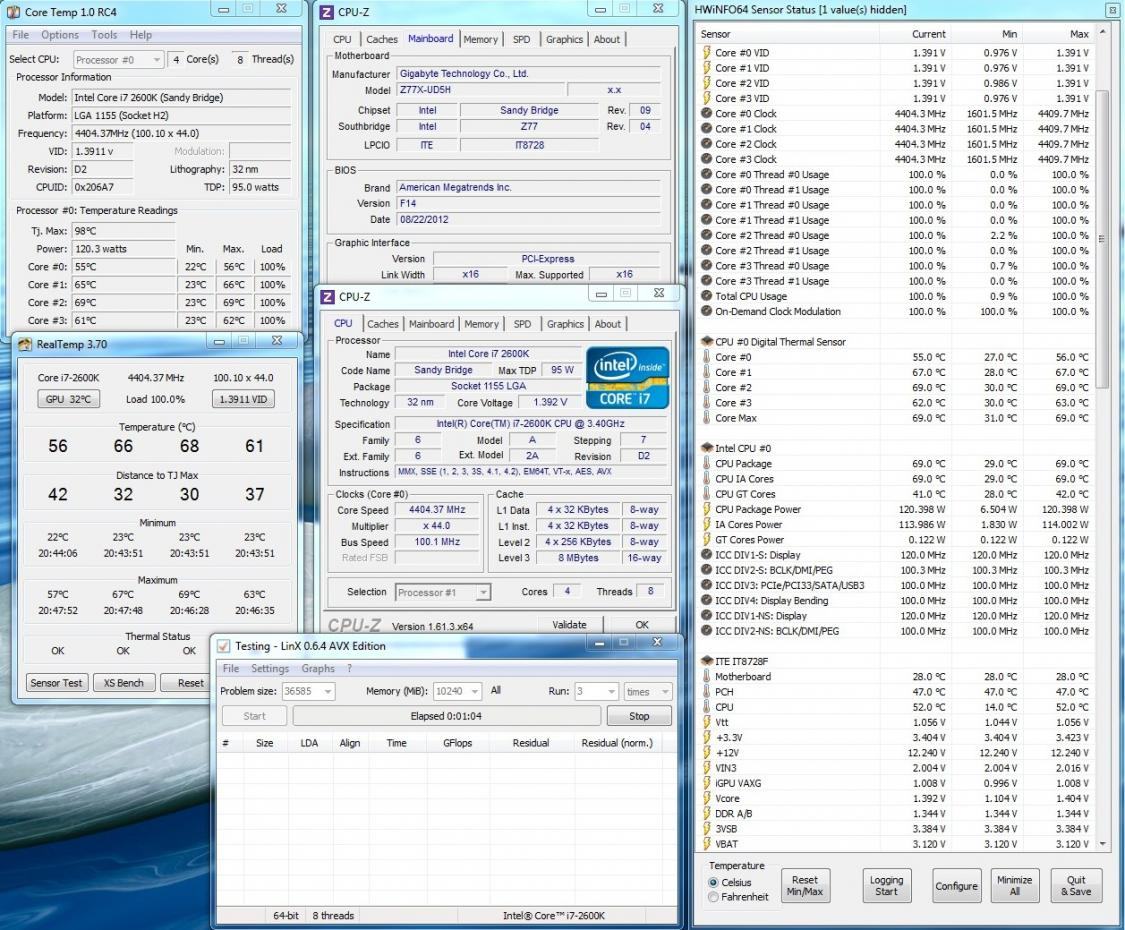Click HWiNFO Reset Min/Max button

tap(804, 886)
